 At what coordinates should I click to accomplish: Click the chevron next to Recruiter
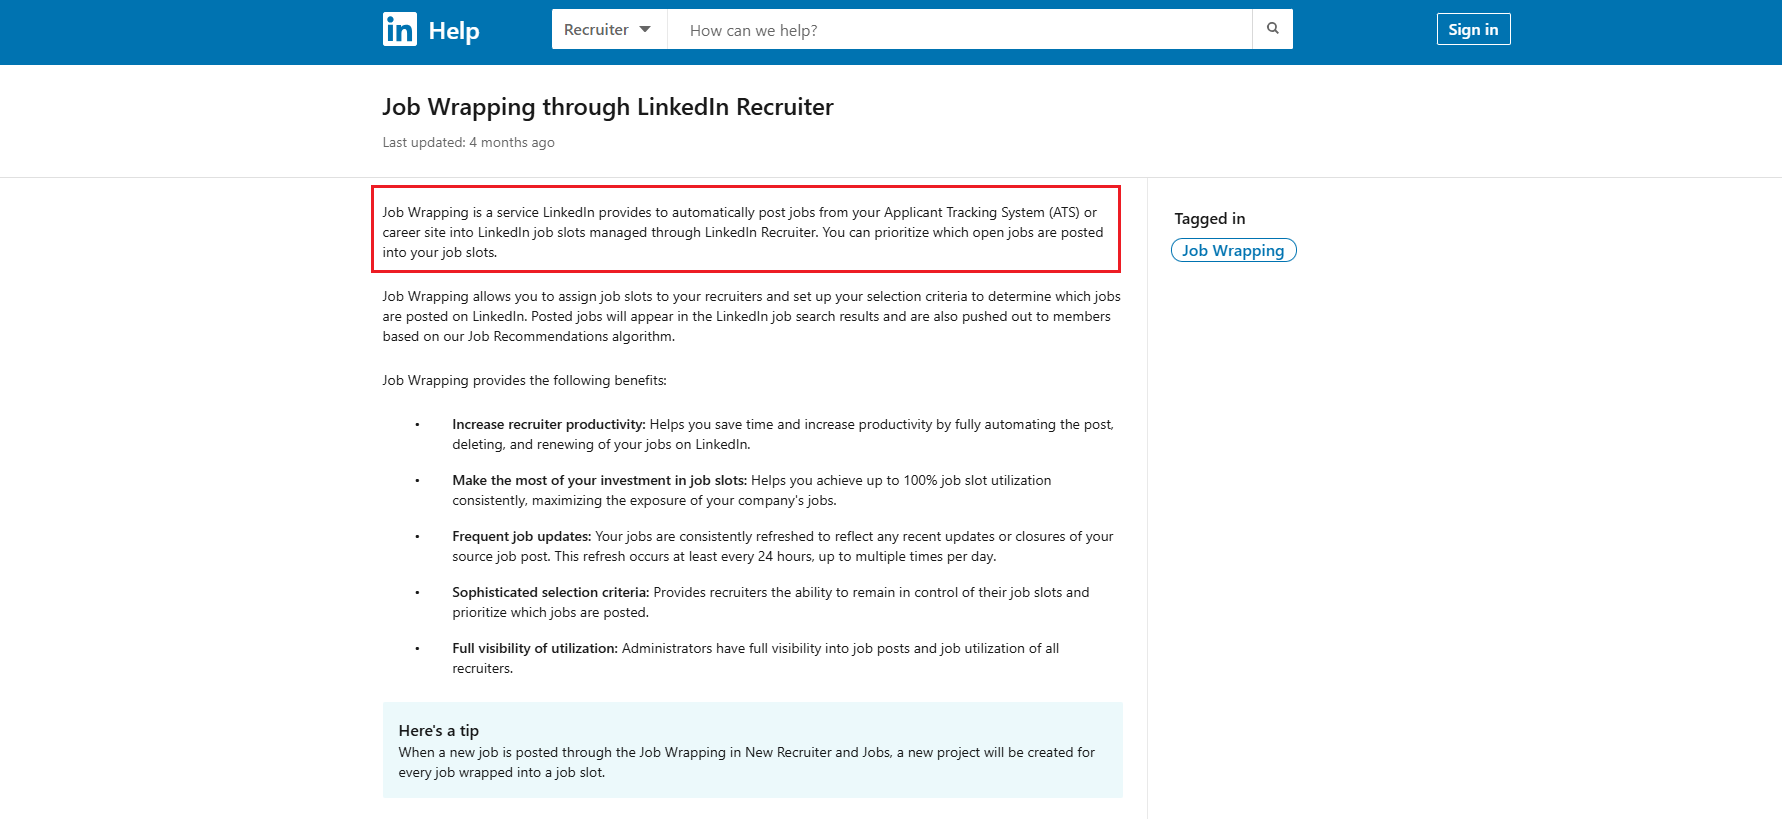pyautogui.click(x=646, y=29)
